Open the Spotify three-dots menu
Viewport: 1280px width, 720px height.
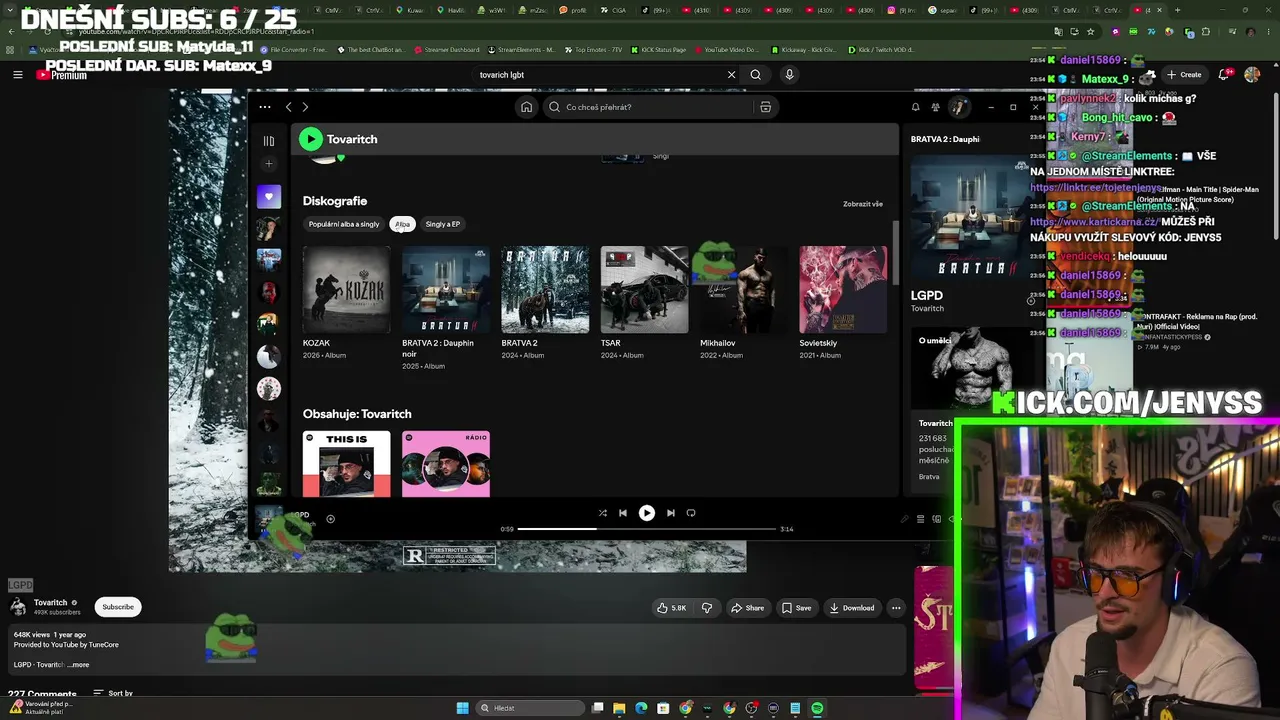coord(264,107)
